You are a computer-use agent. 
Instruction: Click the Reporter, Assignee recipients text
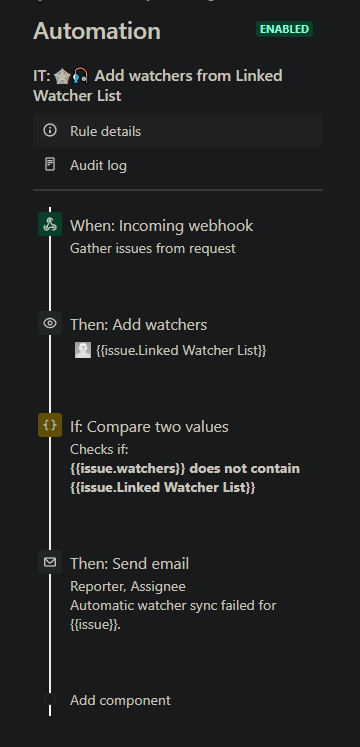(128, 586)
